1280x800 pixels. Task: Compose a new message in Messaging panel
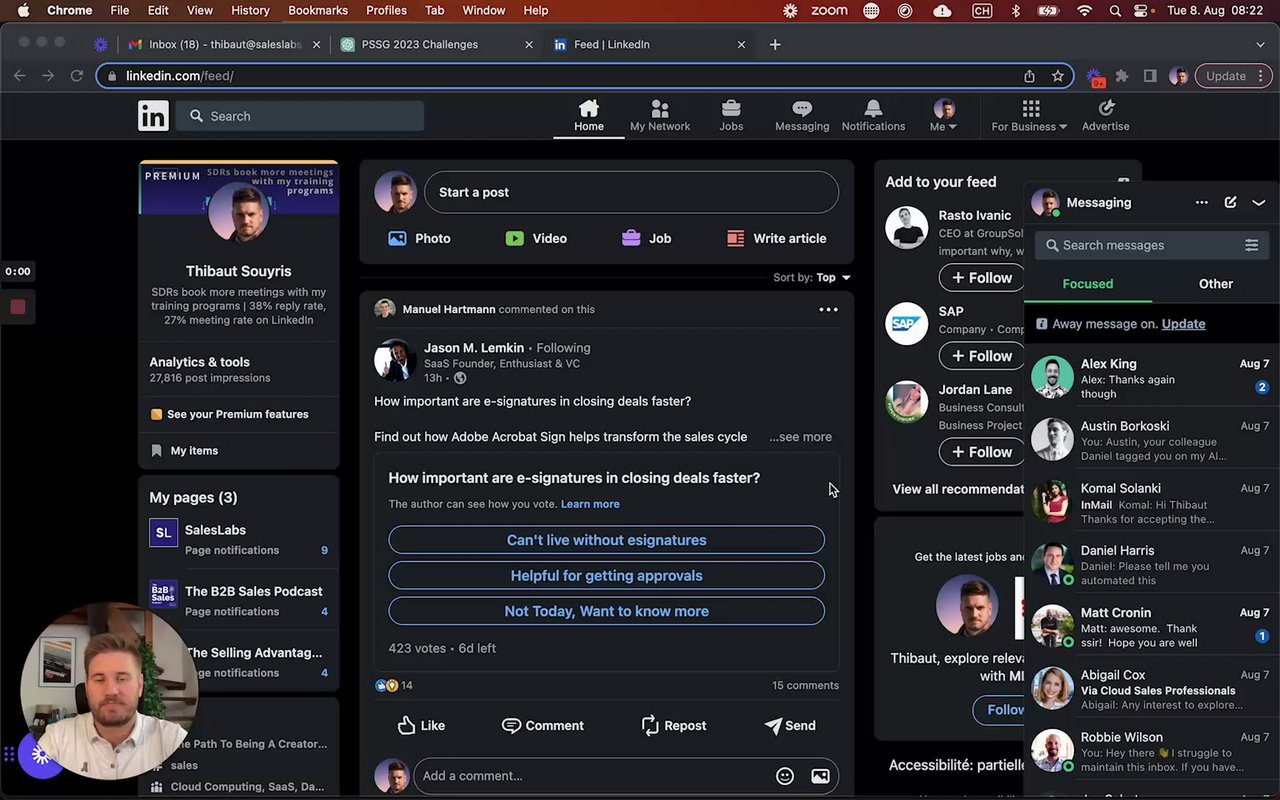[1230, 202]
